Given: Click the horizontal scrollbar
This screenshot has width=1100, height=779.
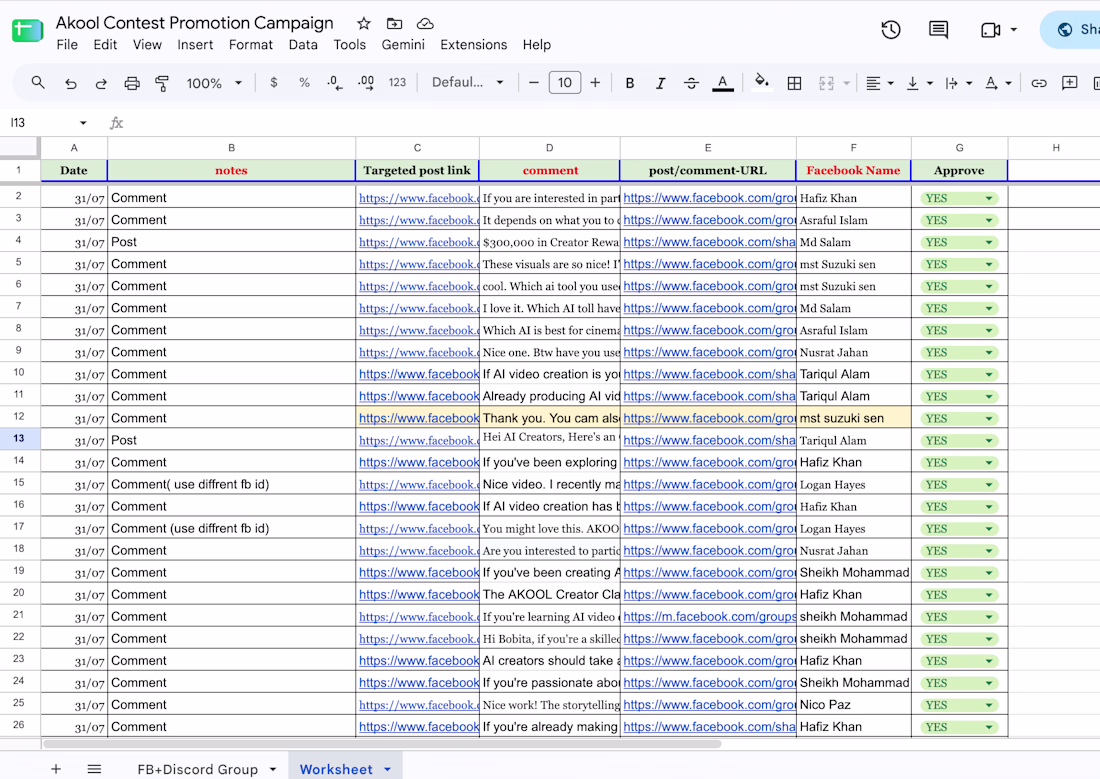Looking at the screenshot, I should (382, 744).
